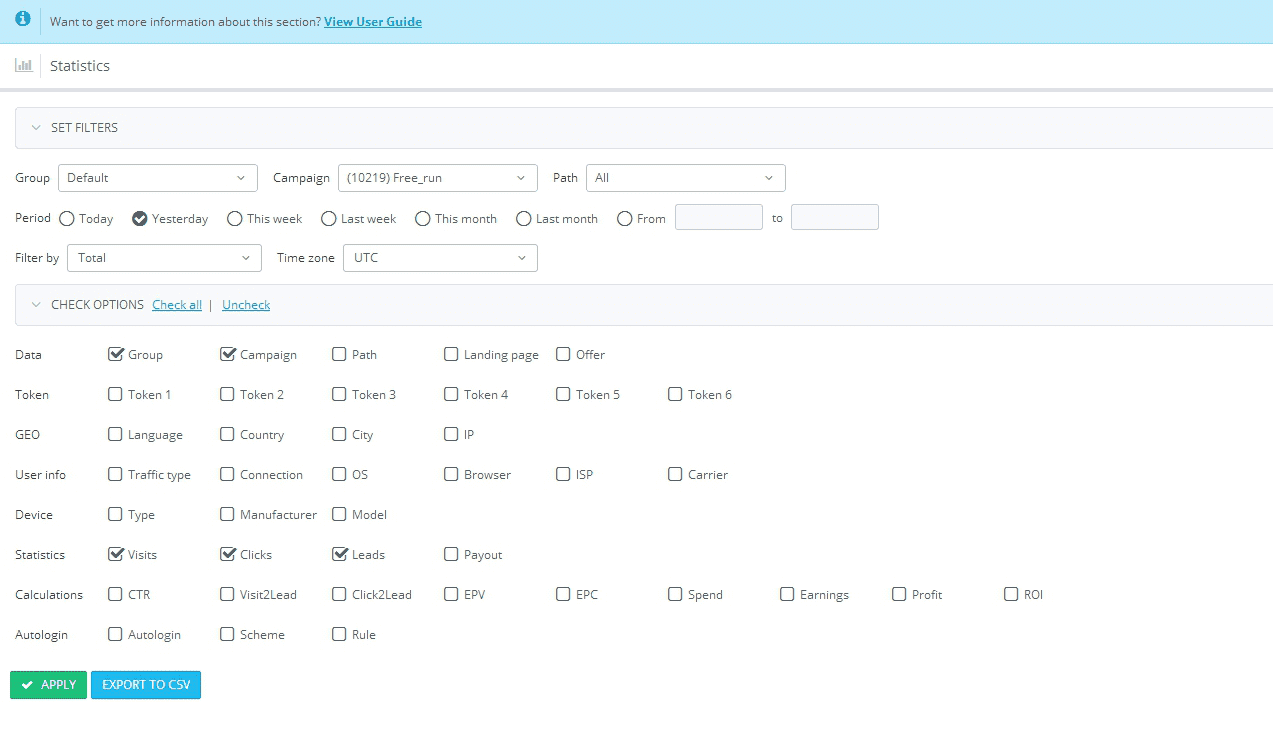Open the Time zone dropdown showing UTC
1273x734 pixels.
(440, 258)
